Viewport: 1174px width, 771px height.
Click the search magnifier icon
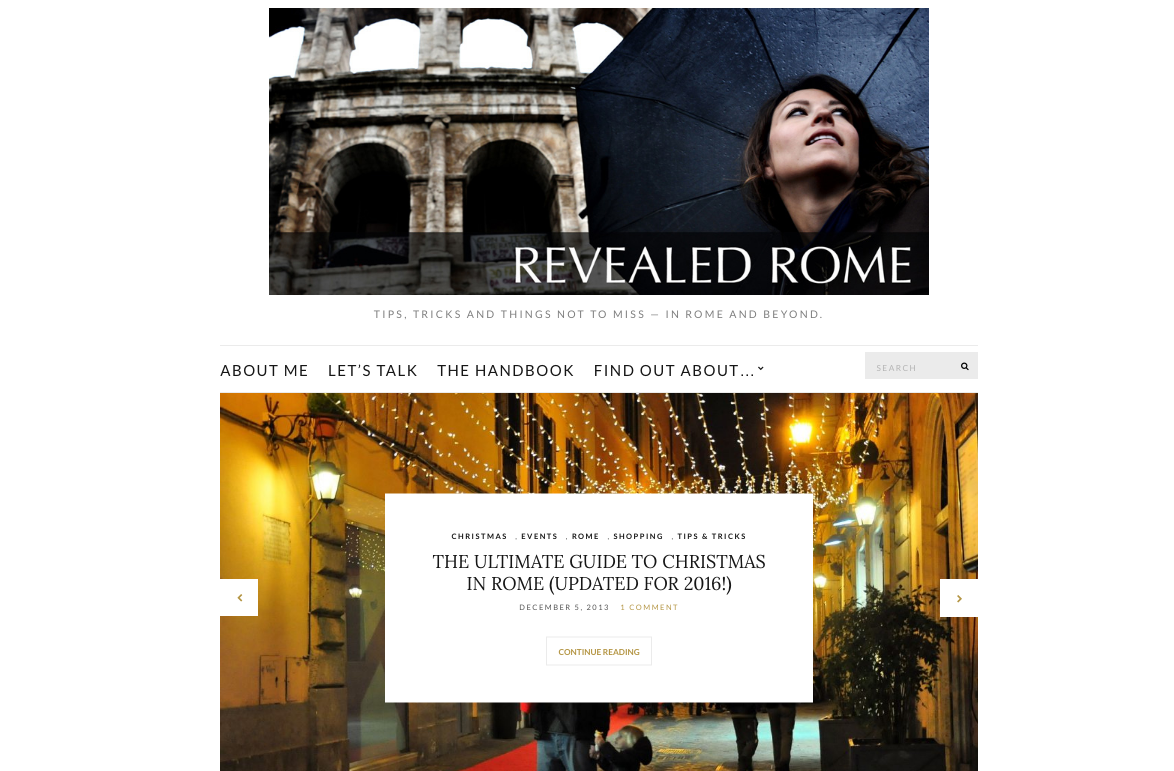click(x=964, y=366)
